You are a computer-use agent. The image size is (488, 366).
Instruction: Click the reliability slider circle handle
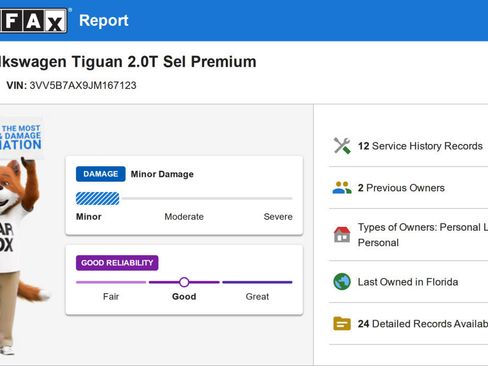click(184, 282)
